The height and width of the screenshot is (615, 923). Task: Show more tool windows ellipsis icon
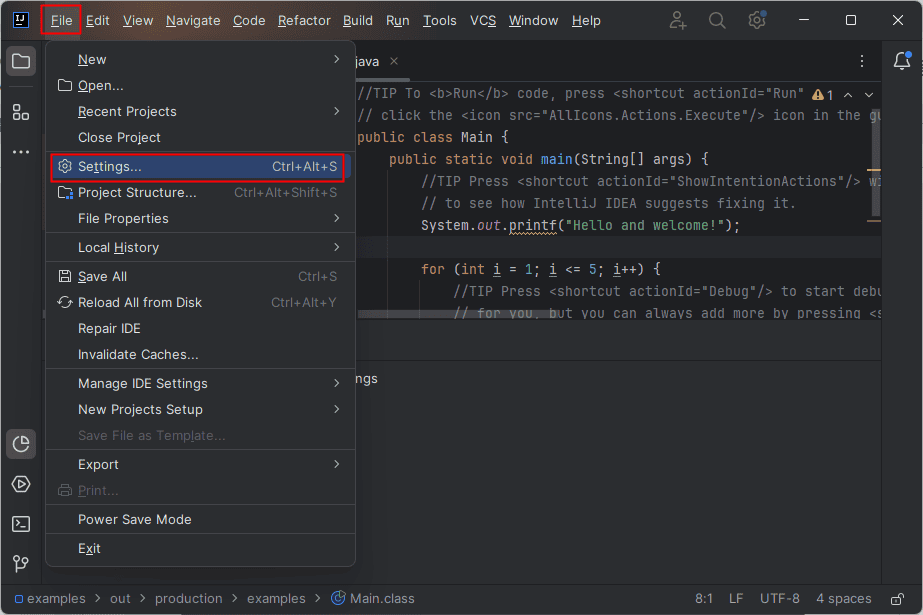(x=21, y=152)
